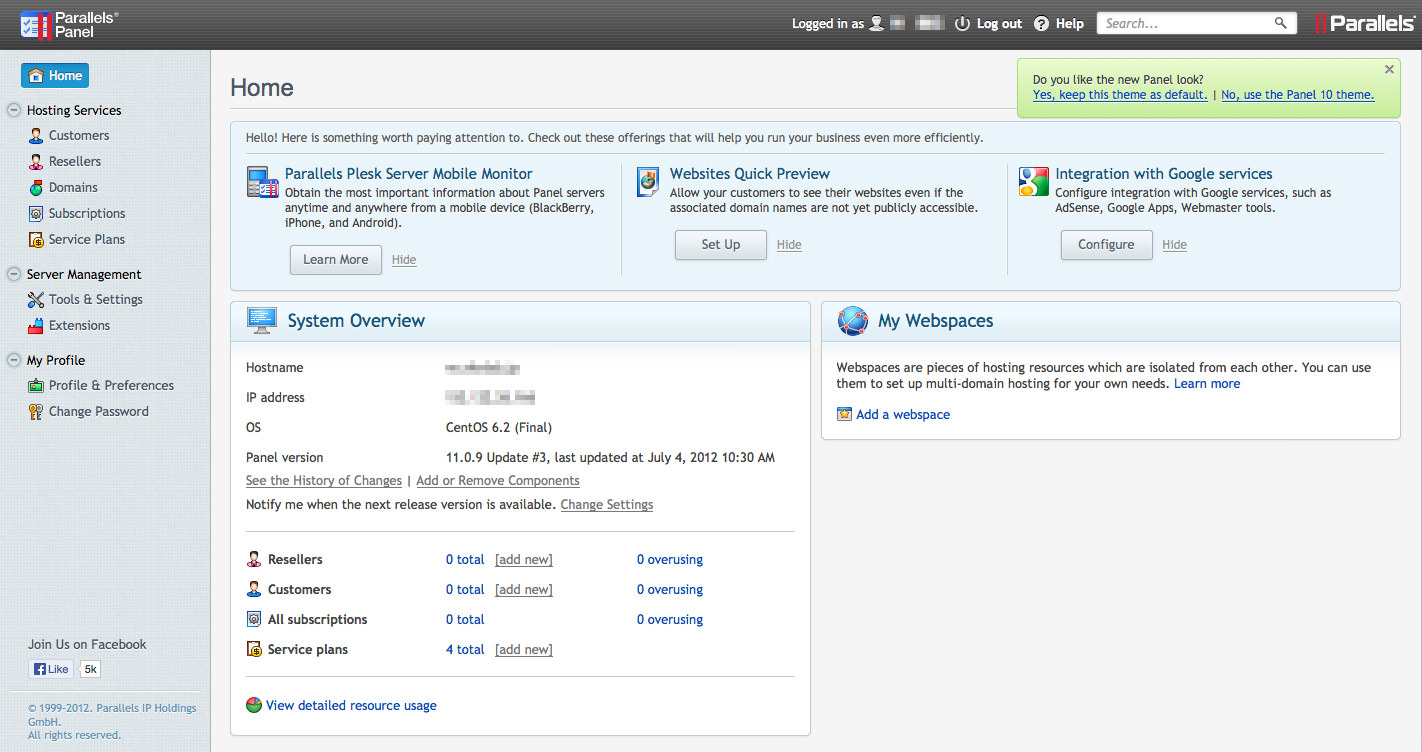Click the Learn More button
The height and width of the screenshot is (752, 1422).
(x=336, y=260)
